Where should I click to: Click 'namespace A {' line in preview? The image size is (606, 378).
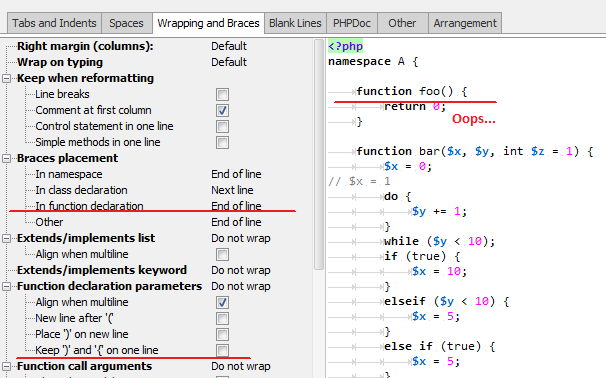pos(373,61)
